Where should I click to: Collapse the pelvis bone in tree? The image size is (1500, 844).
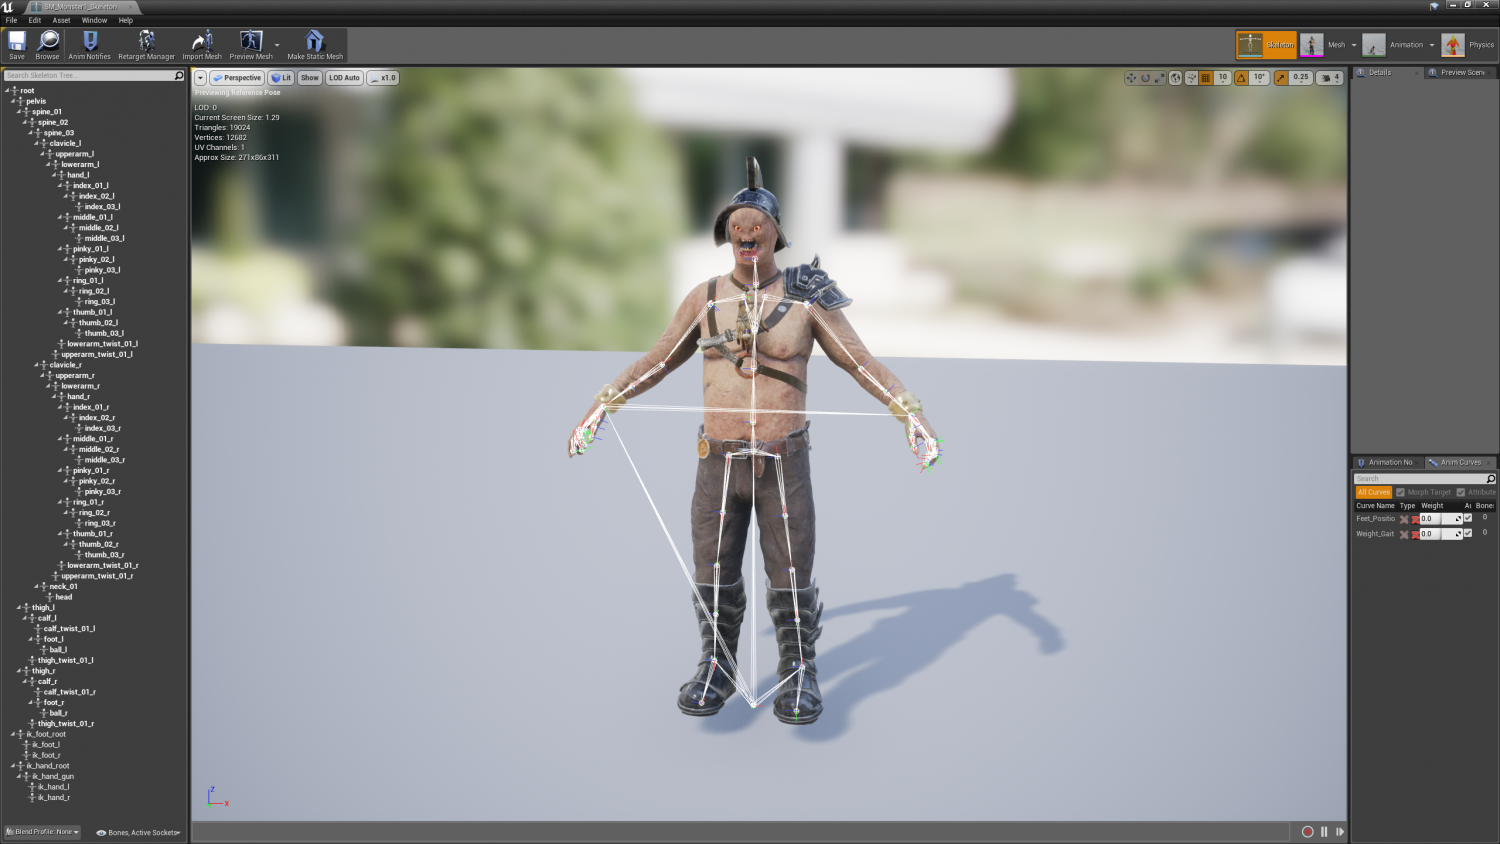14,101
